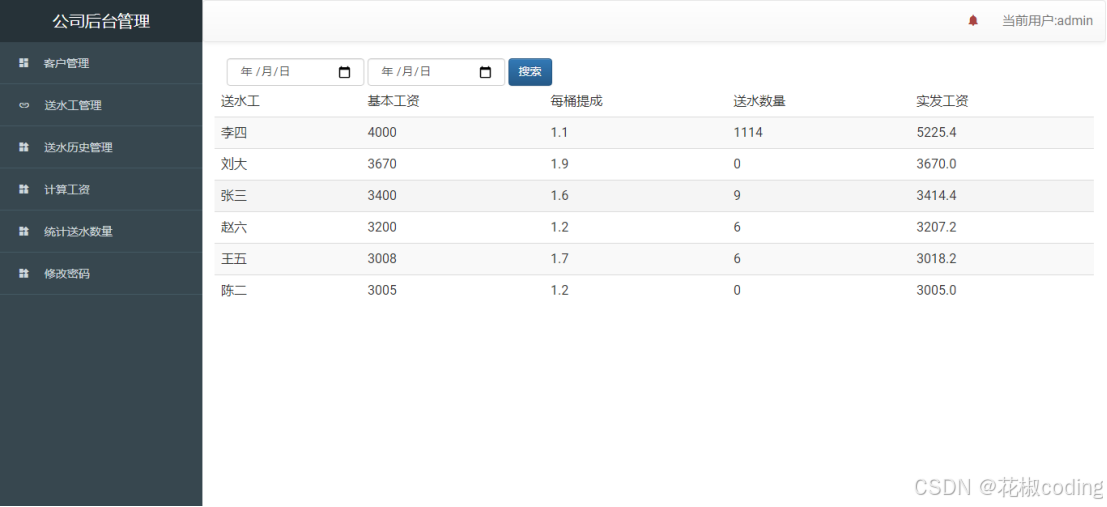Click base salary 3400 cell
Image resolution: width=1107 pixels, height=507 pixels.
tap(382, 196)
